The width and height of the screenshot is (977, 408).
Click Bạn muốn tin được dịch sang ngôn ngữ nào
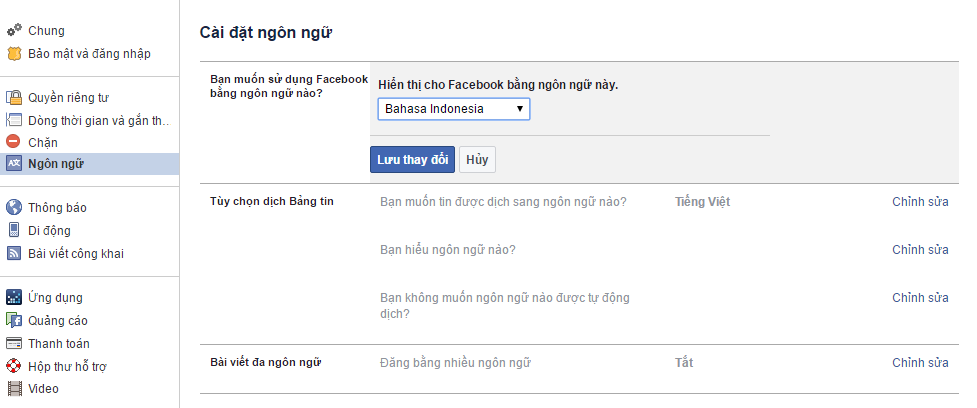click(x=503, y=202)
